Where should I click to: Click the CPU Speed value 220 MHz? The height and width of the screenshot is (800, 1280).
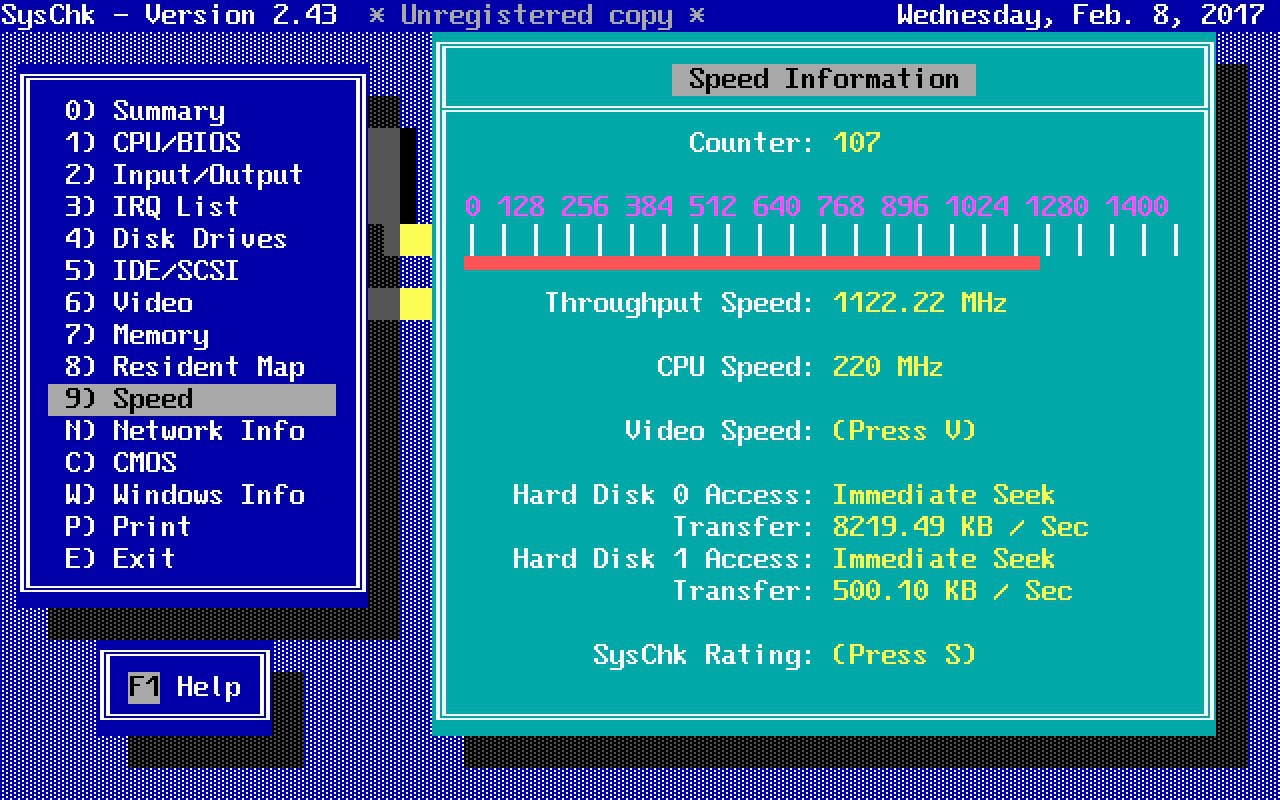888,367
